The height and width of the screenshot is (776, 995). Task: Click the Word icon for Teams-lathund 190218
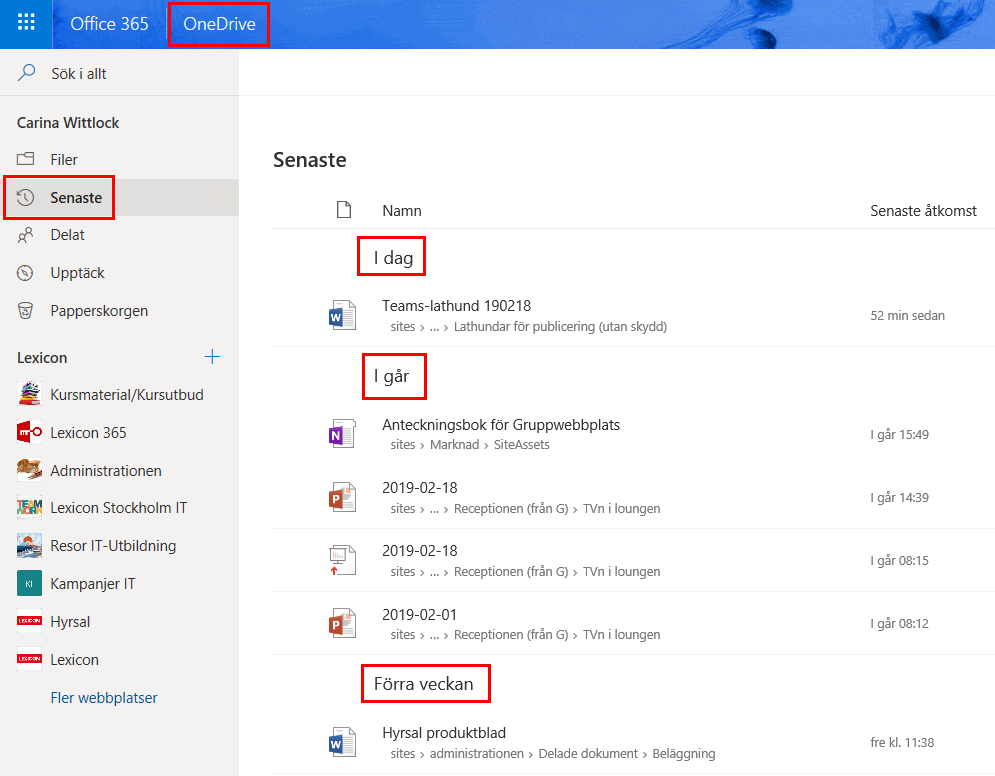(x=343, y=315)
